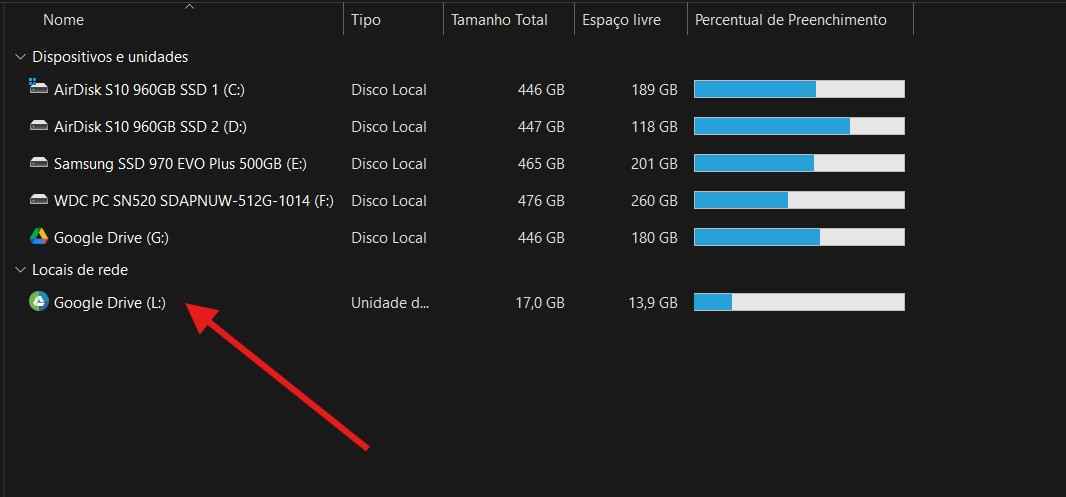Sort by the Nome column header
This screenshot has width=1066, height=497.
pyautogui.click(x=64, y=20)
